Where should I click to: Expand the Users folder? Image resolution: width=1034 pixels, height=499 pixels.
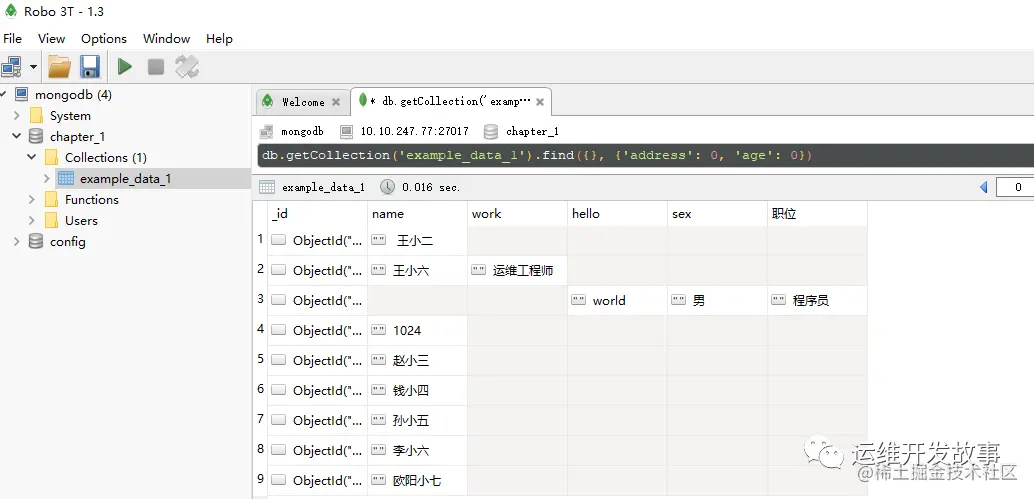tap(32, 221)
